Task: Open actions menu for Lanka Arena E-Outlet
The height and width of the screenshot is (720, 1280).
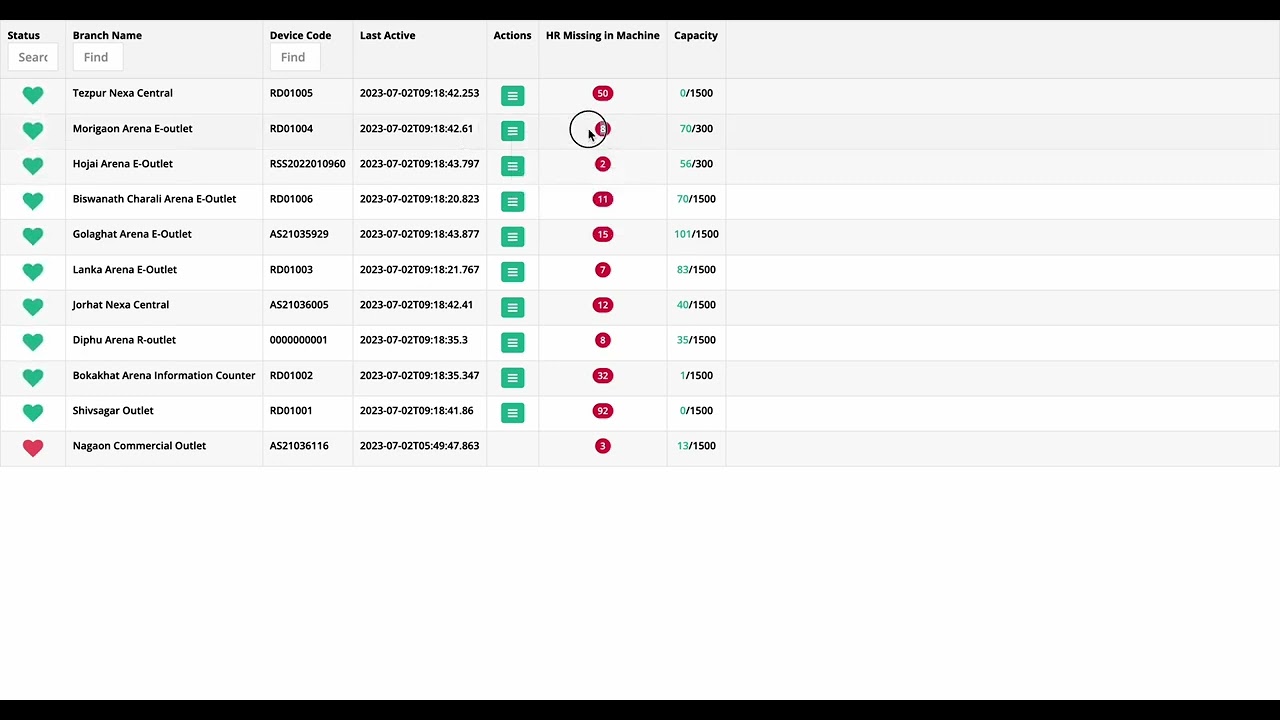Action: tap(512, 272)
